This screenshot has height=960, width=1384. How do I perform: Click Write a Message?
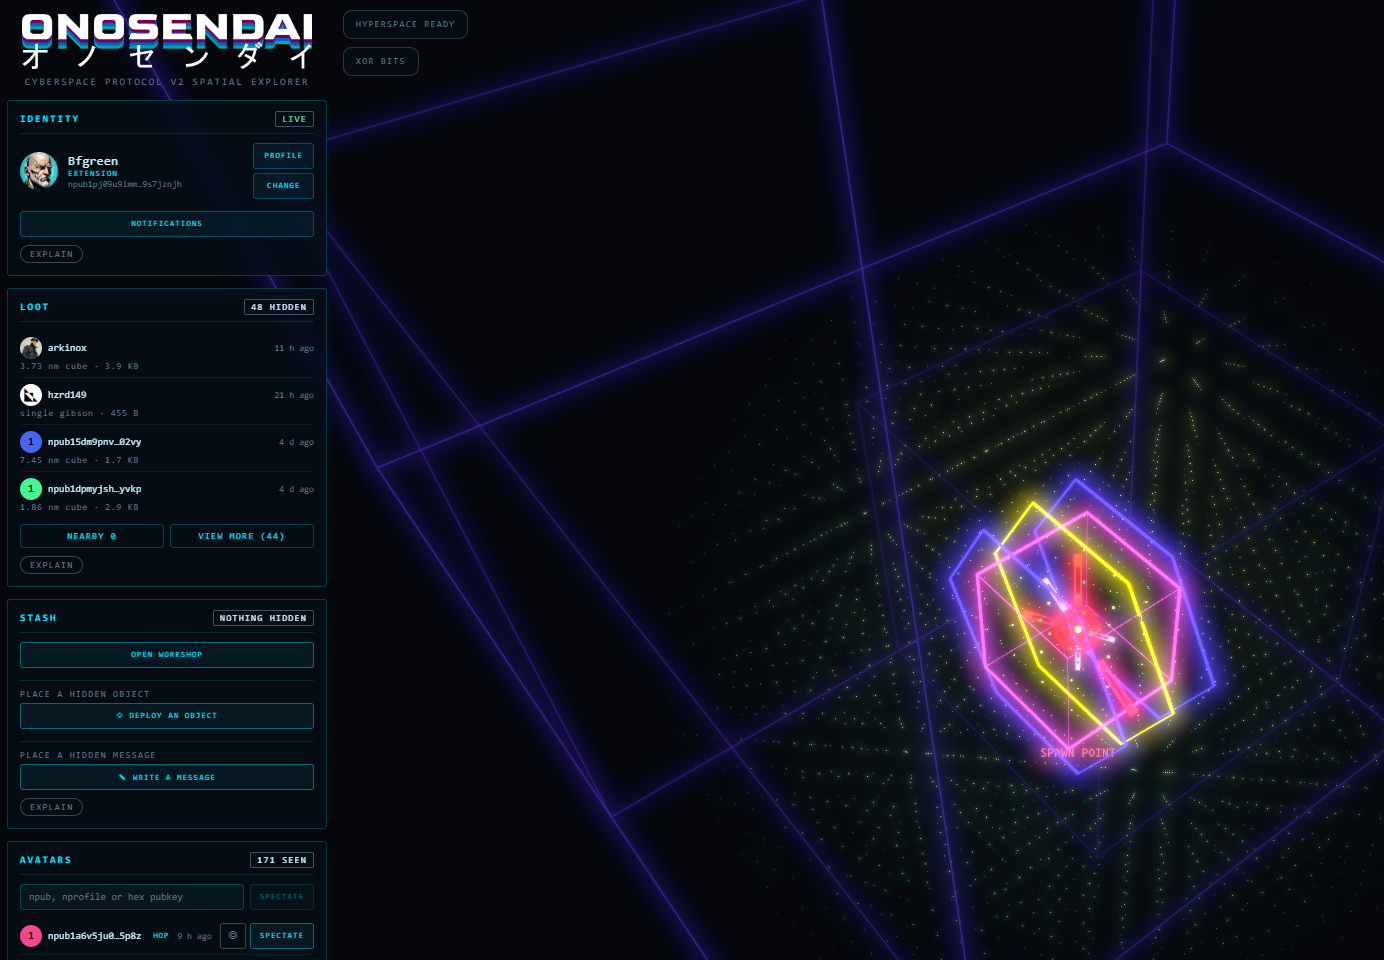[167, 777]
